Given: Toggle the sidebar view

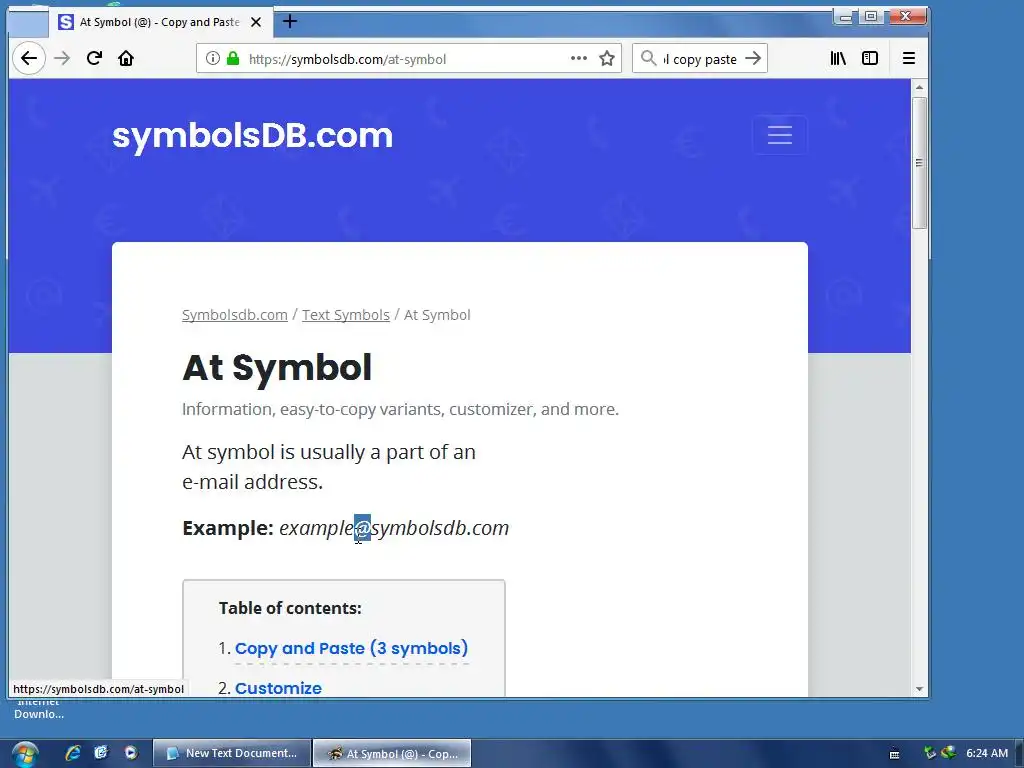Looking at the screenshot, I should 870,59.
